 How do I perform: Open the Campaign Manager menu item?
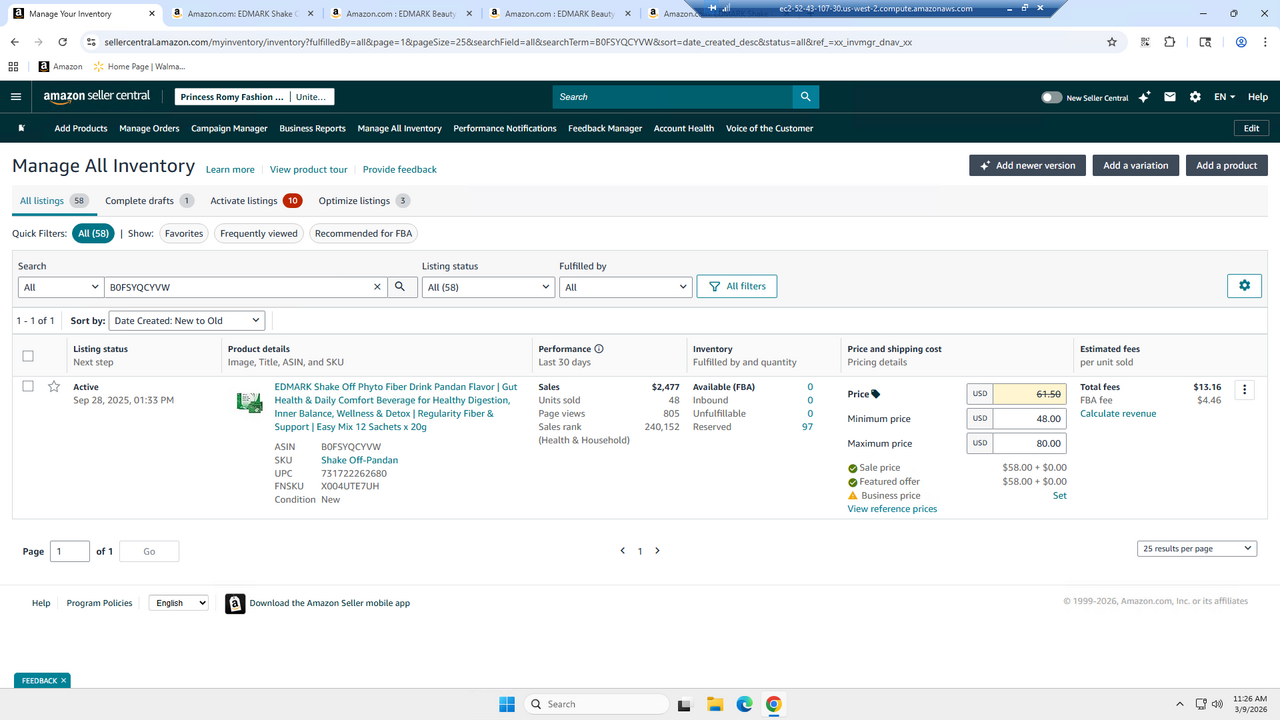tap(229, 128)
